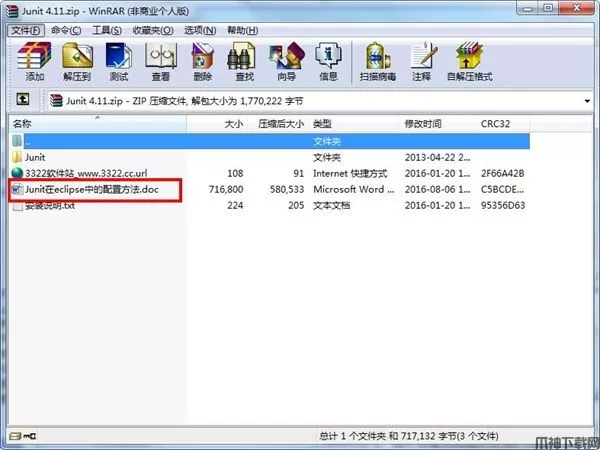Click modified date 2016-08-06 of doc file
This screenshot has width=600, height=450.
(437, 189)
